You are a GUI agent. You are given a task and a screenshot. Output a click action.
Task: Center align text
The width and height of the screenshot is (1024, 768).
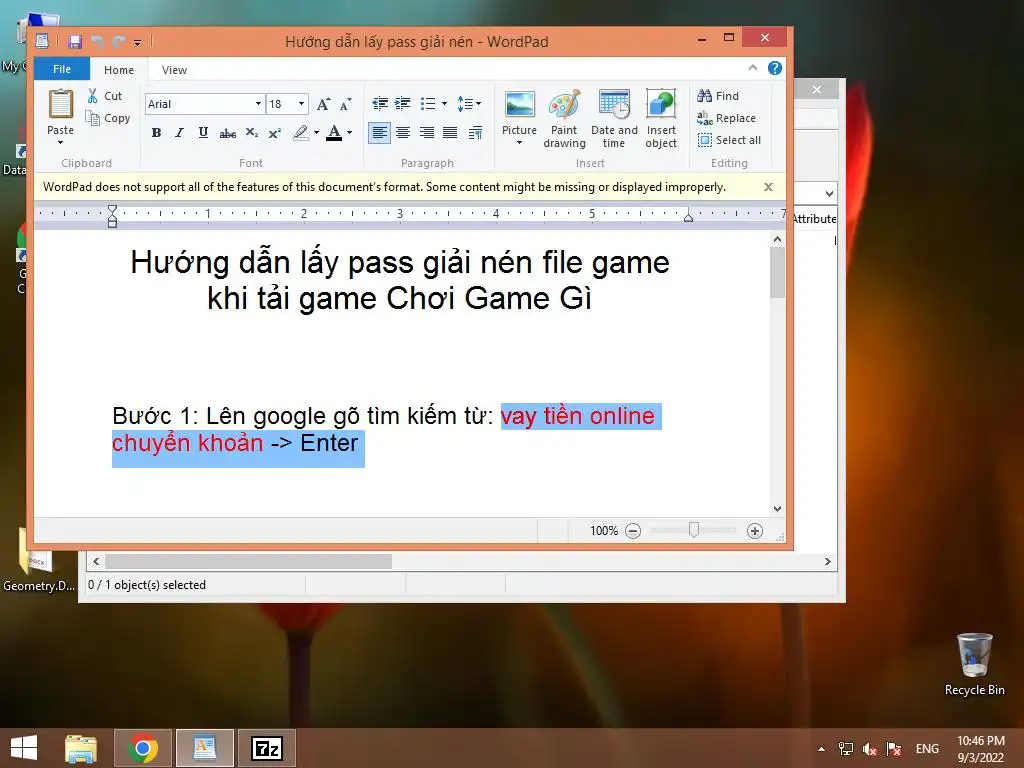[403, 133]
